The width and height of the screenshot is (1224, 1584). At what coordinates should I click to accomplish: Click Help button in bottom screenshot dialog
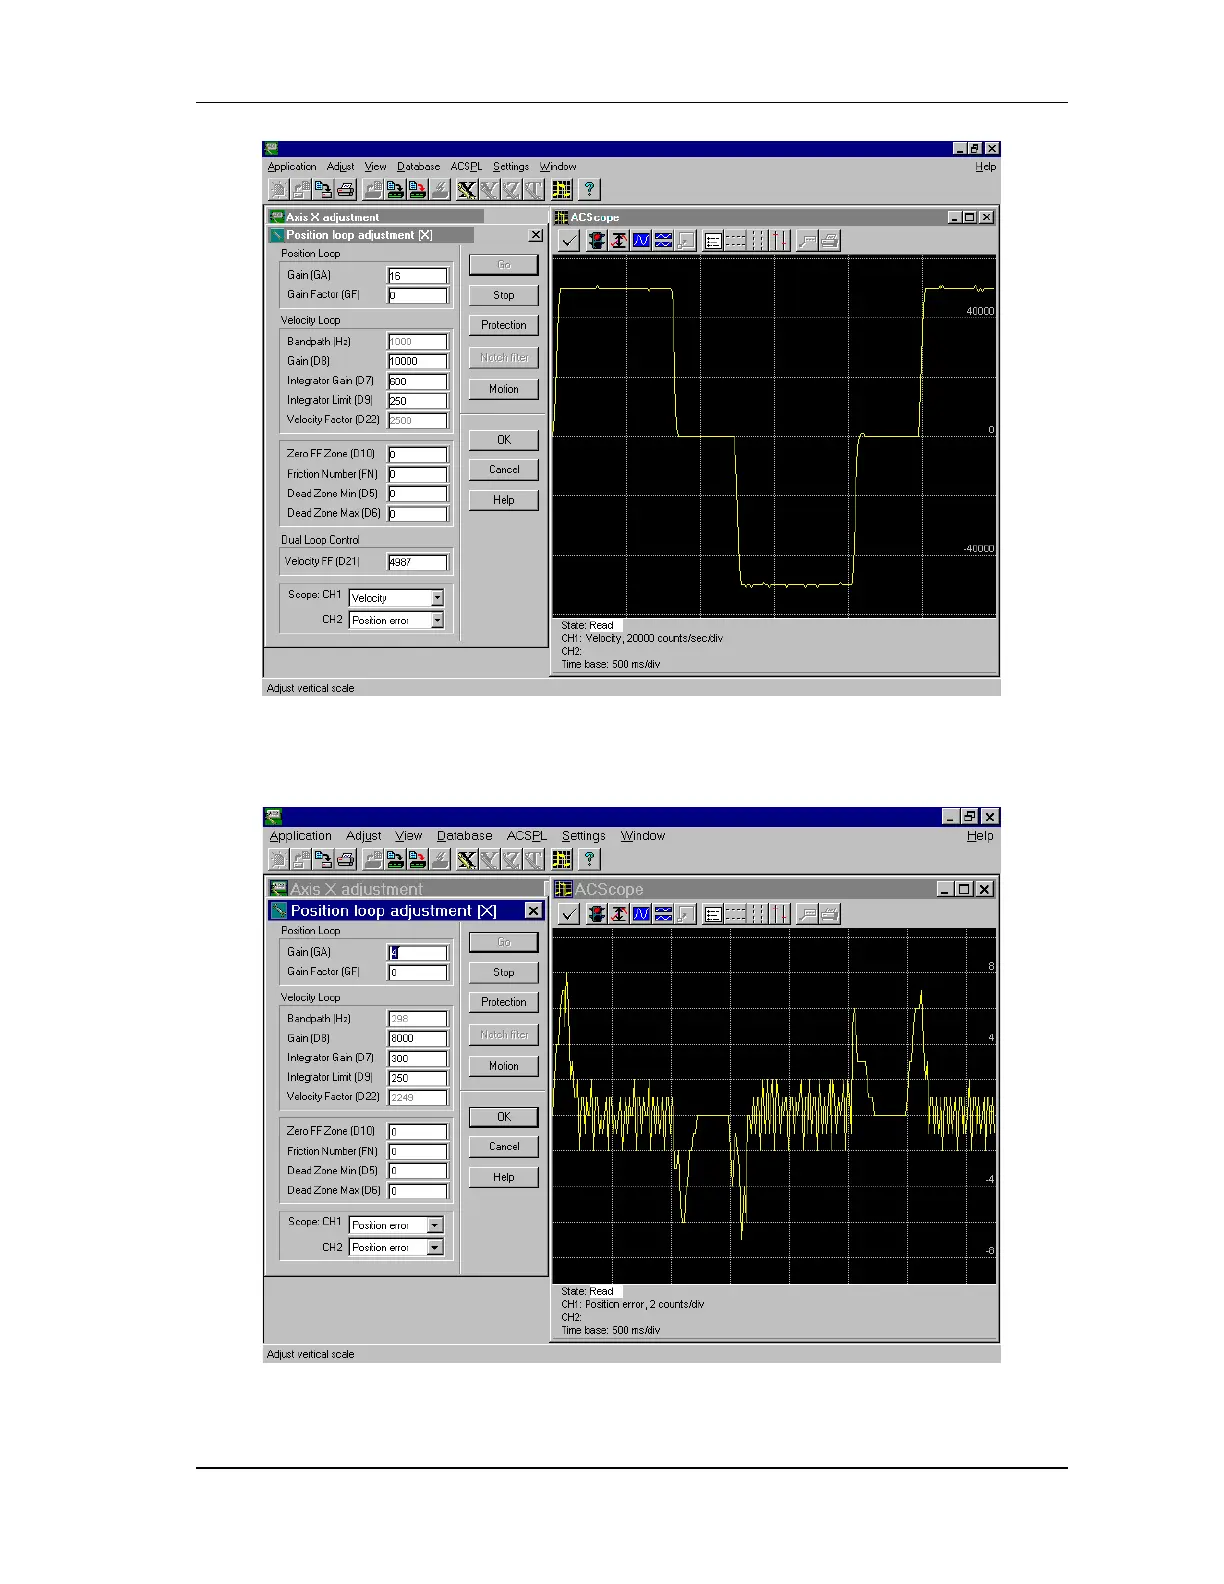point(504,1177)
